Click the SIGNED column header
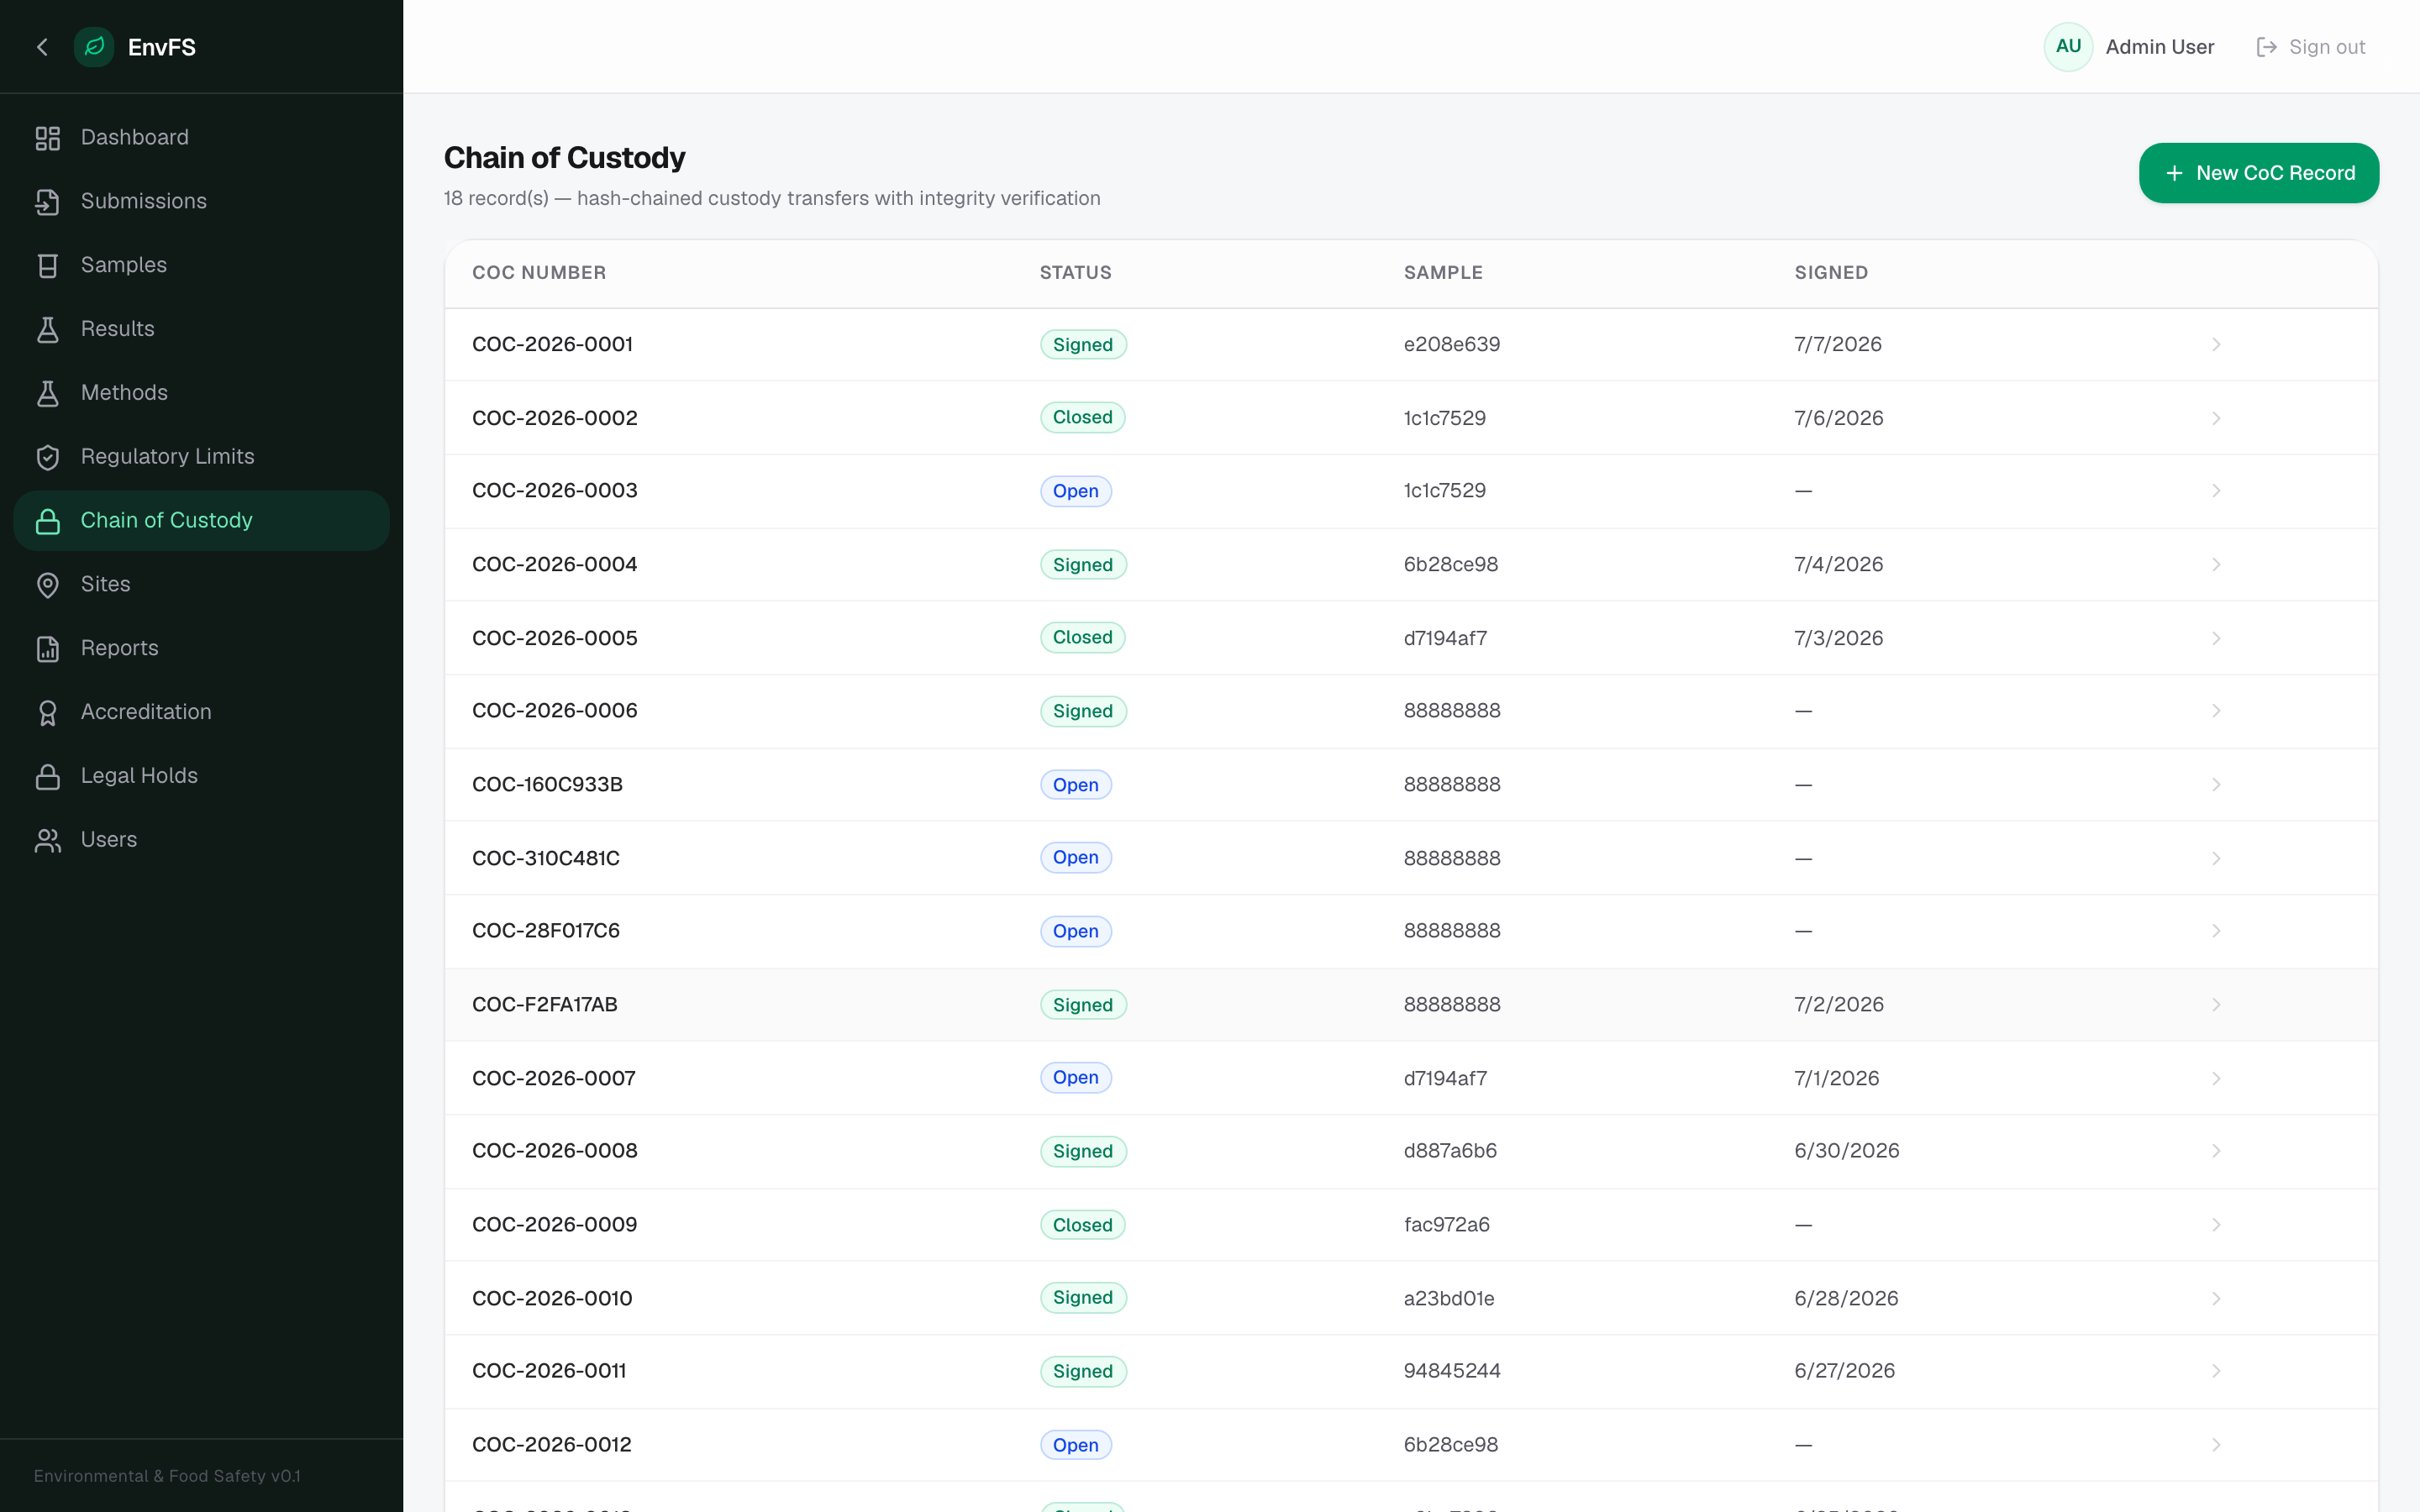The height and width of the screenshot is (1512, 2420). 1831,273
